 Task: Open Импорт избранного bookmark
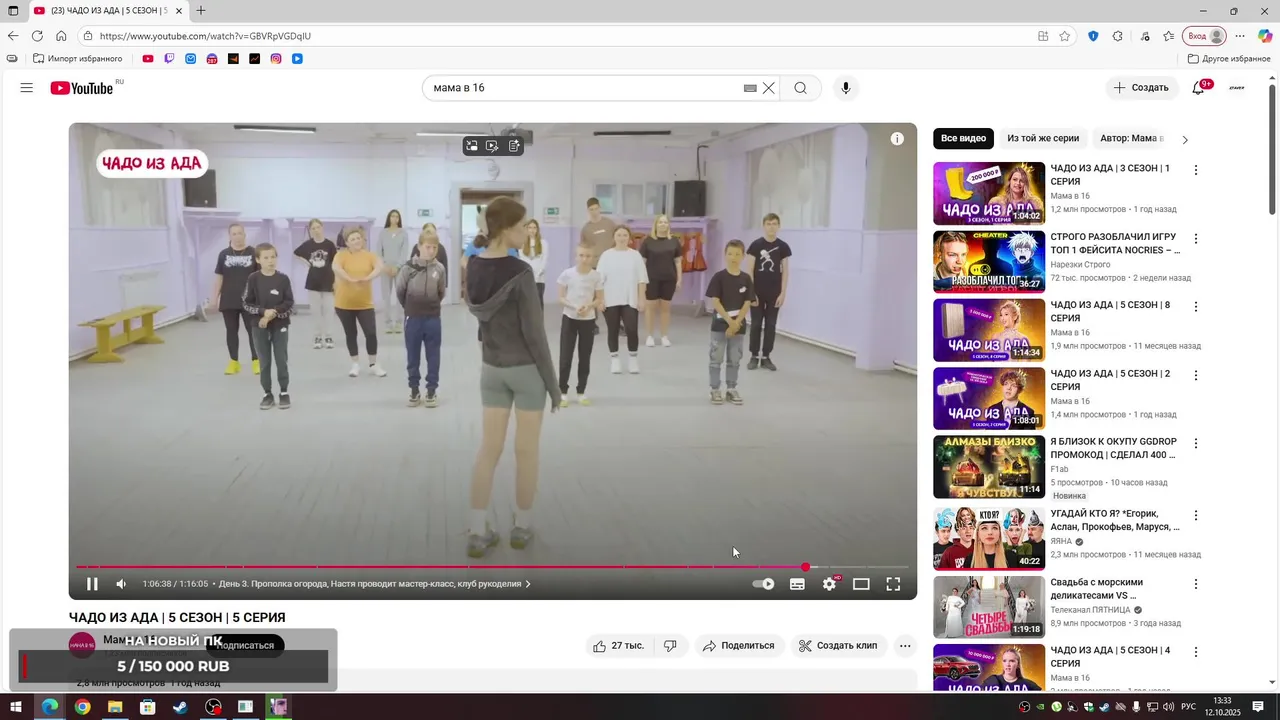pyautogui.click(x=78, y=59)
